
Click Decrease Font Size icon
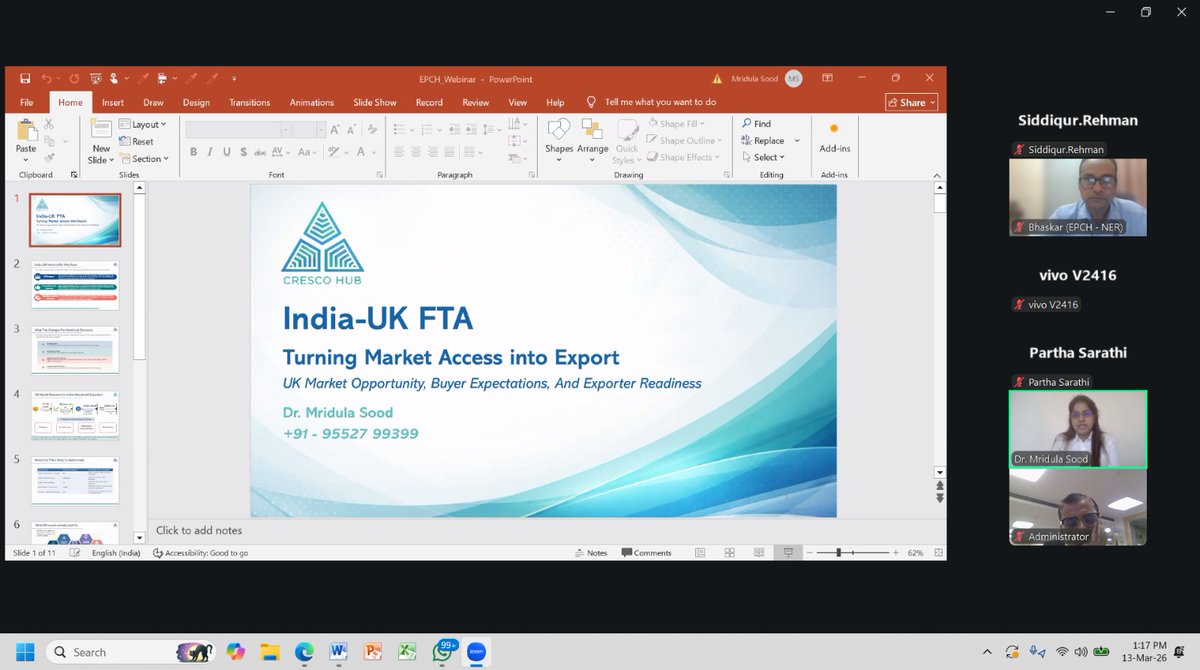[x=351, y=129]
